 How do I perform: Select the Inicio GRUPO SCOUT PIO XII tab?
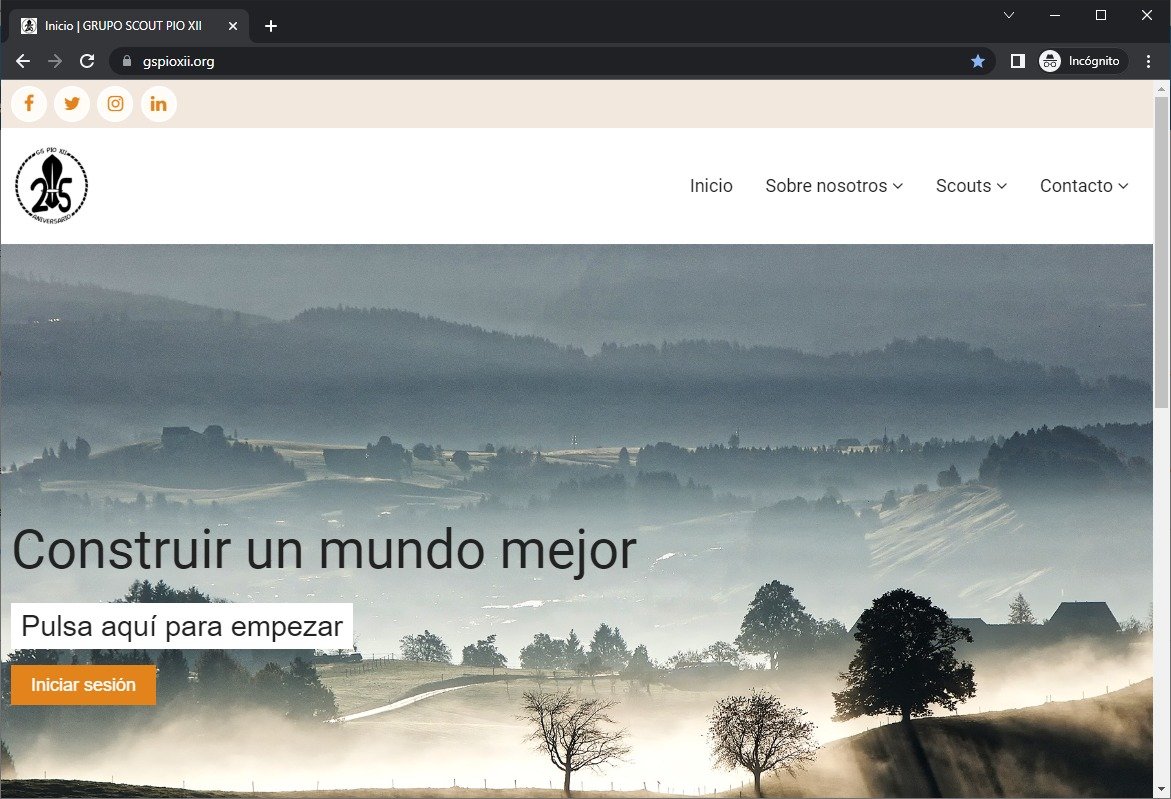tap(125, 26)
